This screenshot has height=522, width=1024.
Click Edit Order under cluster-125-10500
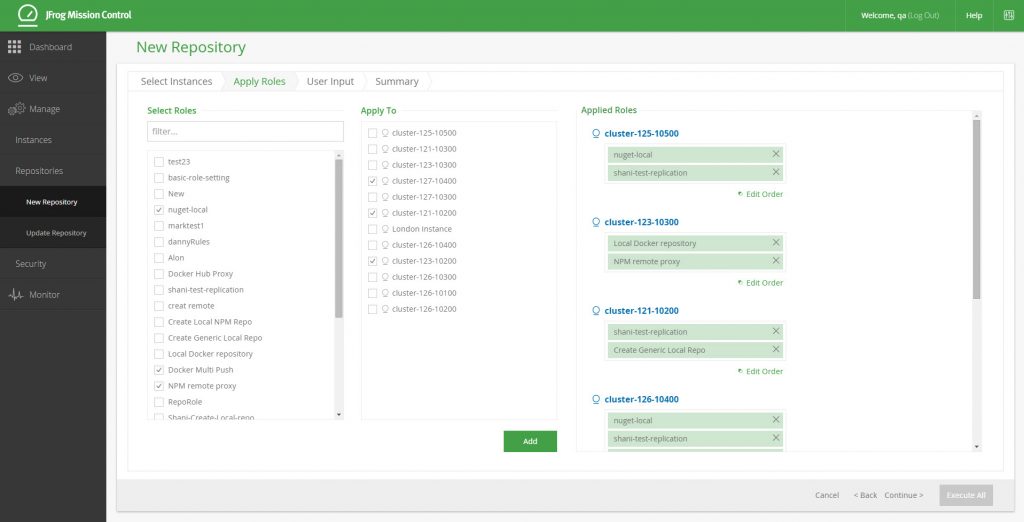760,194
